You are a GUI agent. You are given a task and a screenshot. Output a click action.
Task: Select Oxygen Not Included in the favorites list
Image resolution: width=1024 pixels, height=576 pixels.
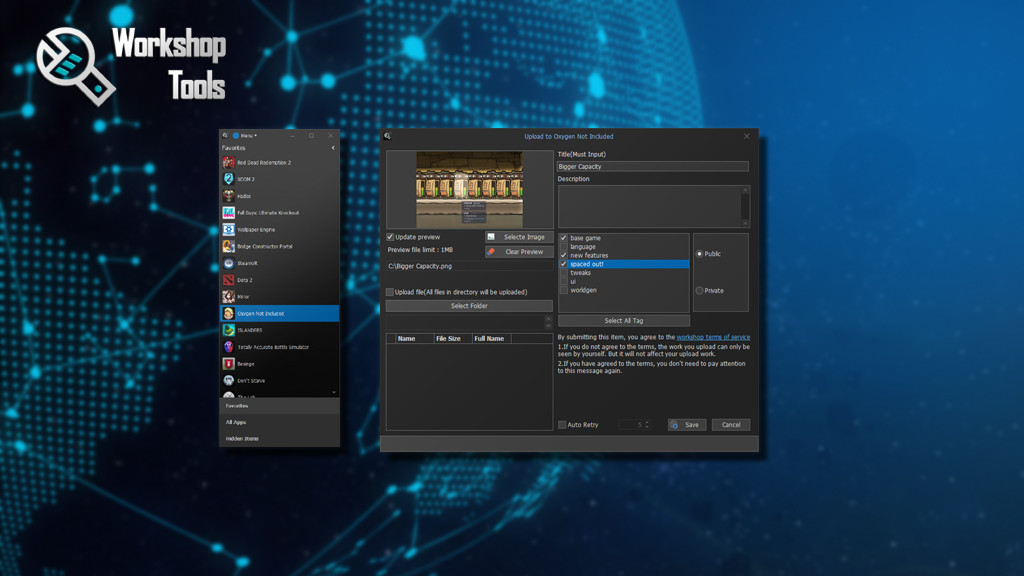pos(280,312)
